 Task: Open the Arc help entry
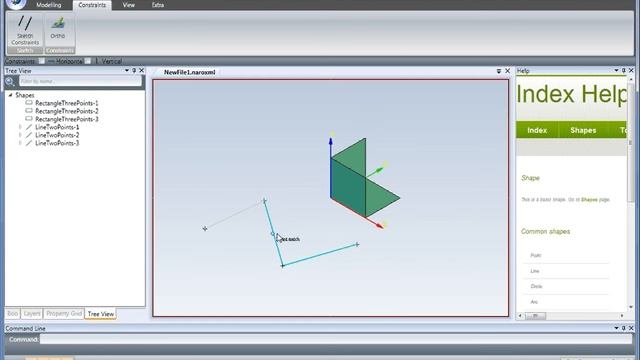pyautogui.click(x=534, y=302)
